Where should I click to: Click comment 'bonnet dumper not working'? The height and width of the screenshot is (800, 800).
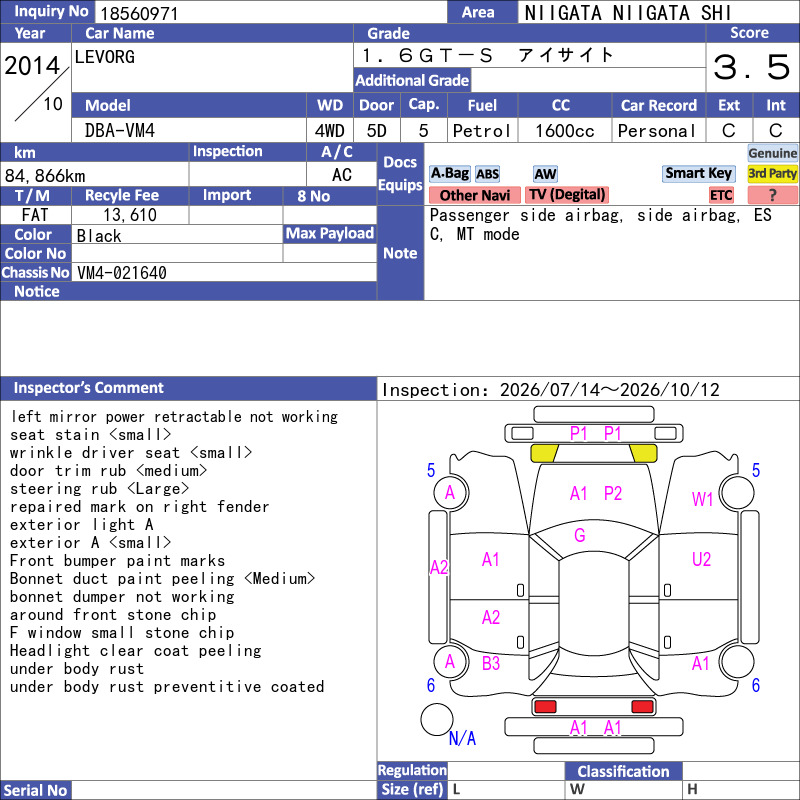click(122, 596)
